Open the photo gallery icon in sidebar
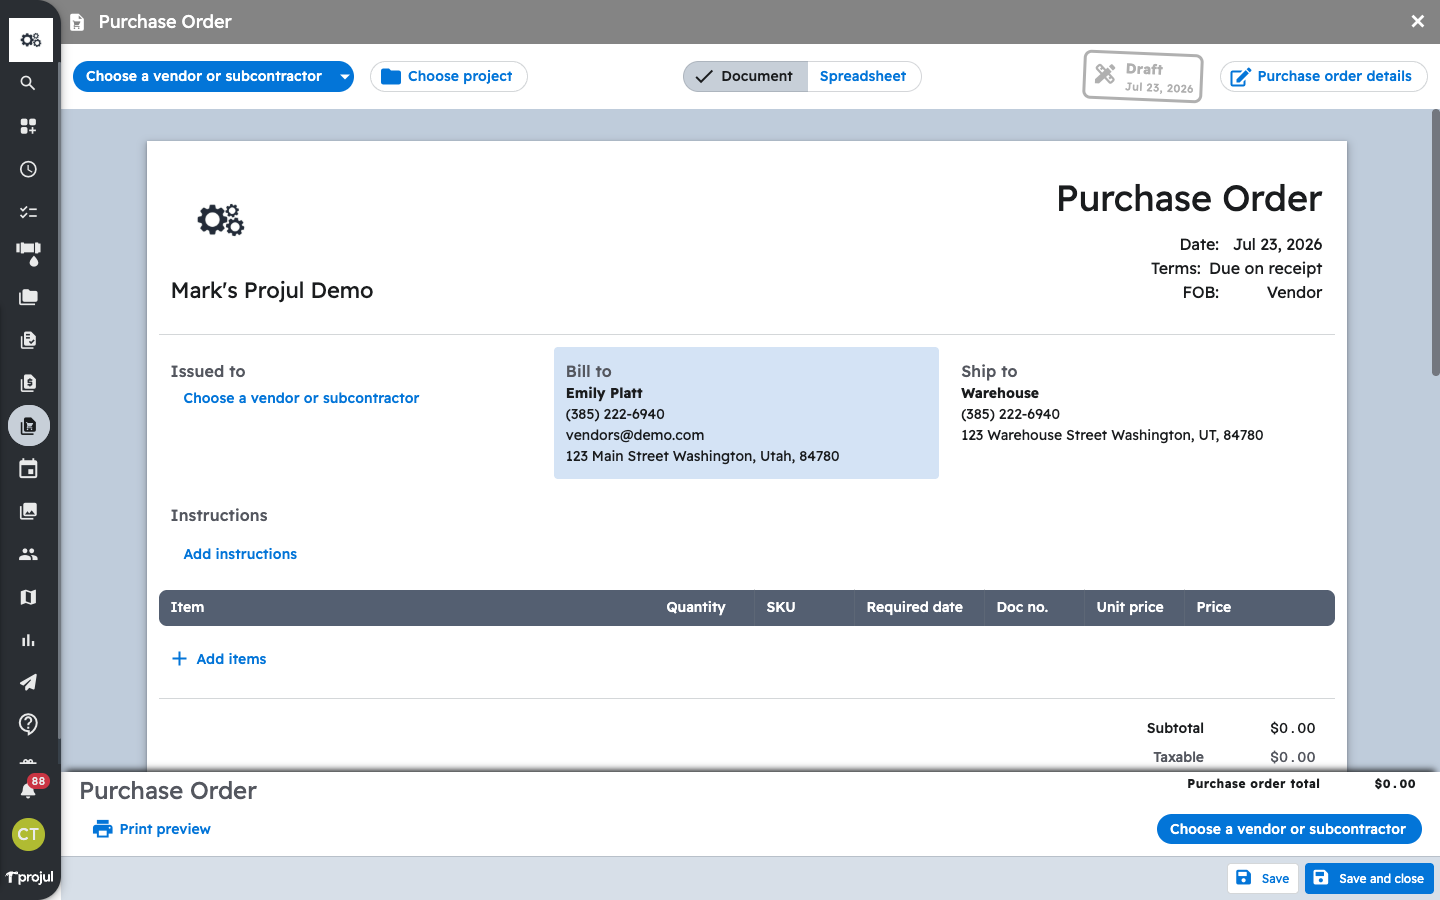 [x=28, y=511]
